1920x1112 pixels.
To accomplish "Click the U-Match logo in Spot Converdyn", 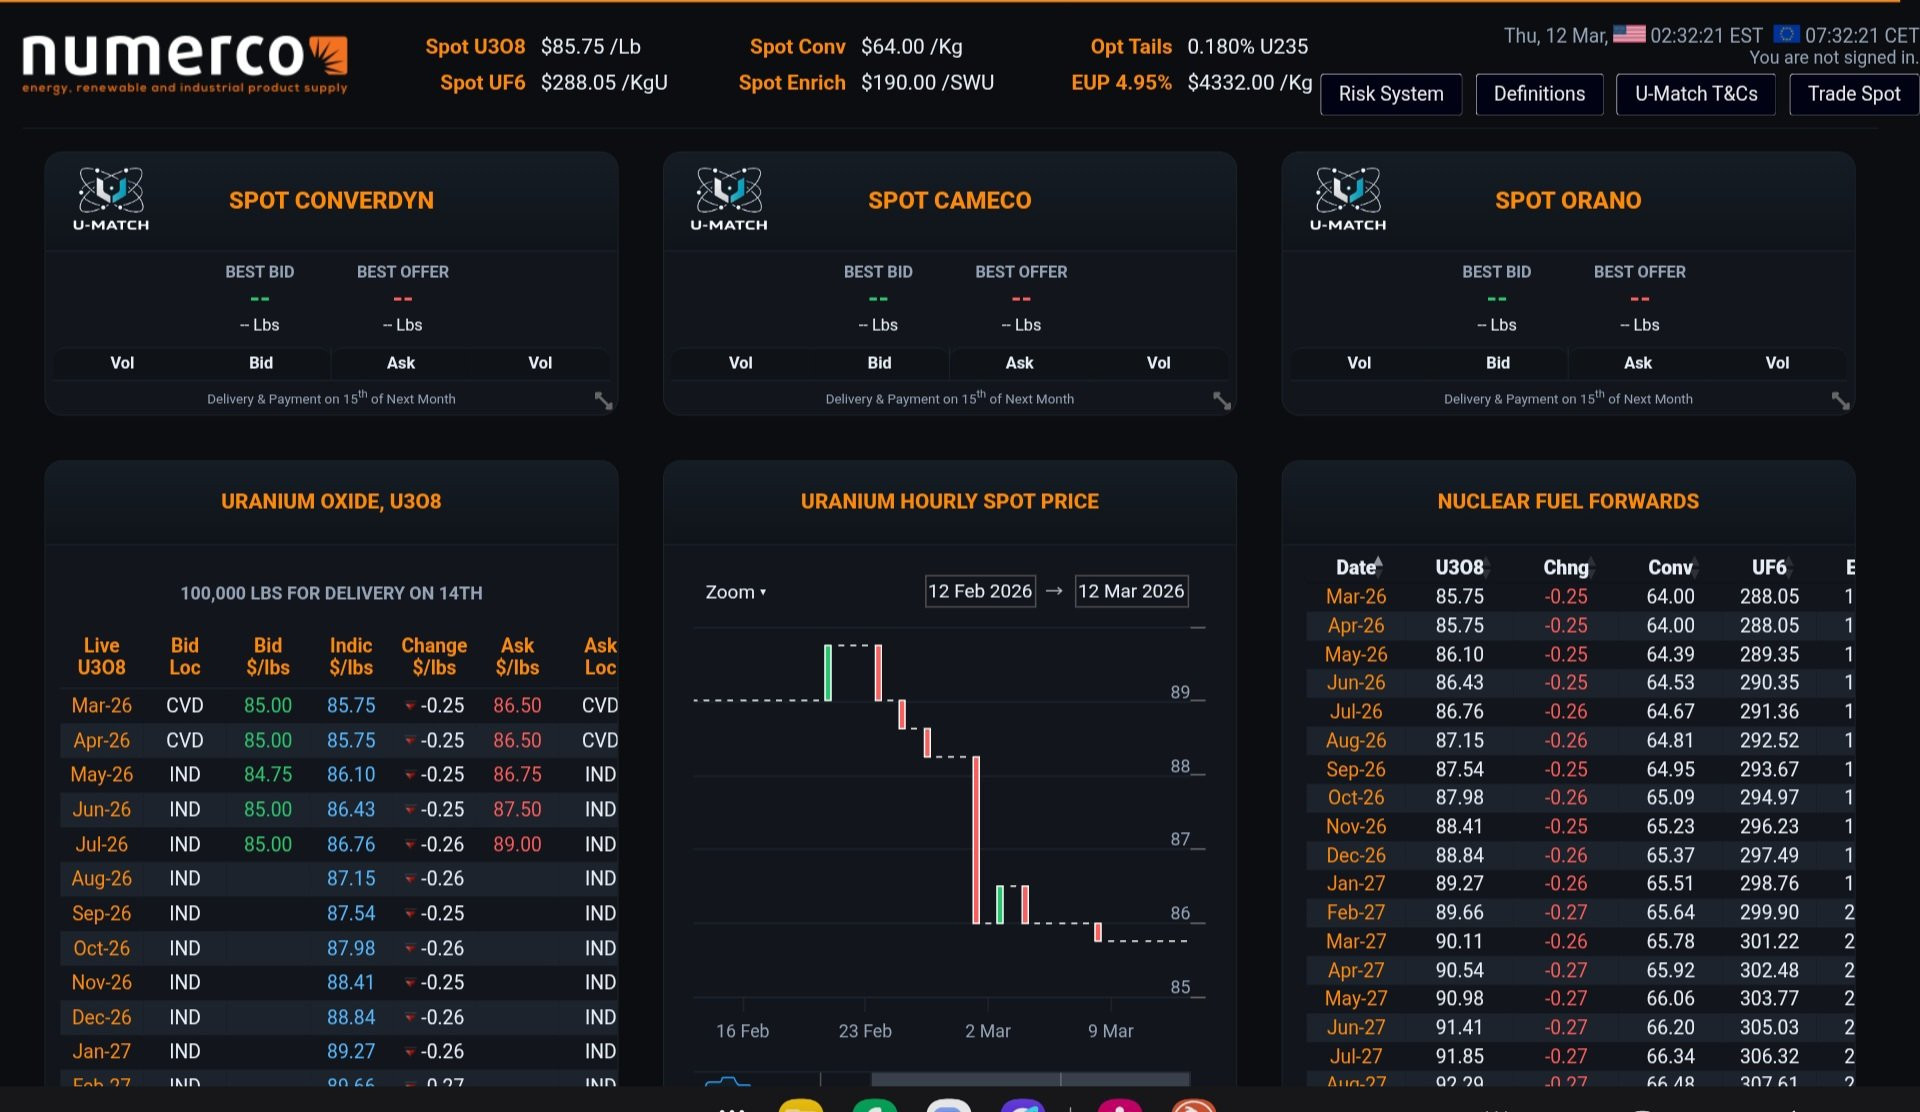I will click(x=111, y=198).
